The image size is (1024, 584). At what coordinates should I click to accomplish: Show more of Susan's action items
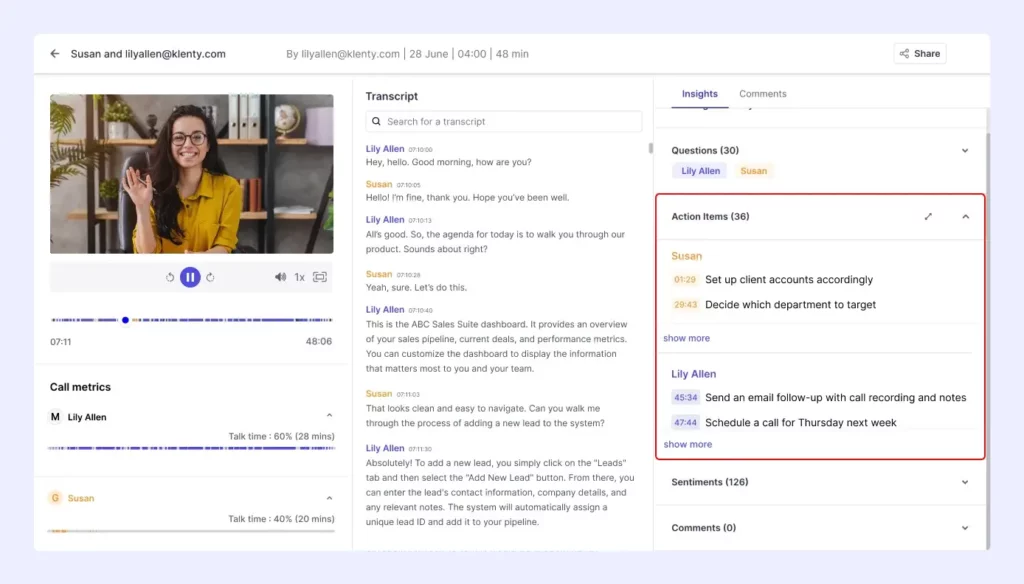tap(686, 338)
